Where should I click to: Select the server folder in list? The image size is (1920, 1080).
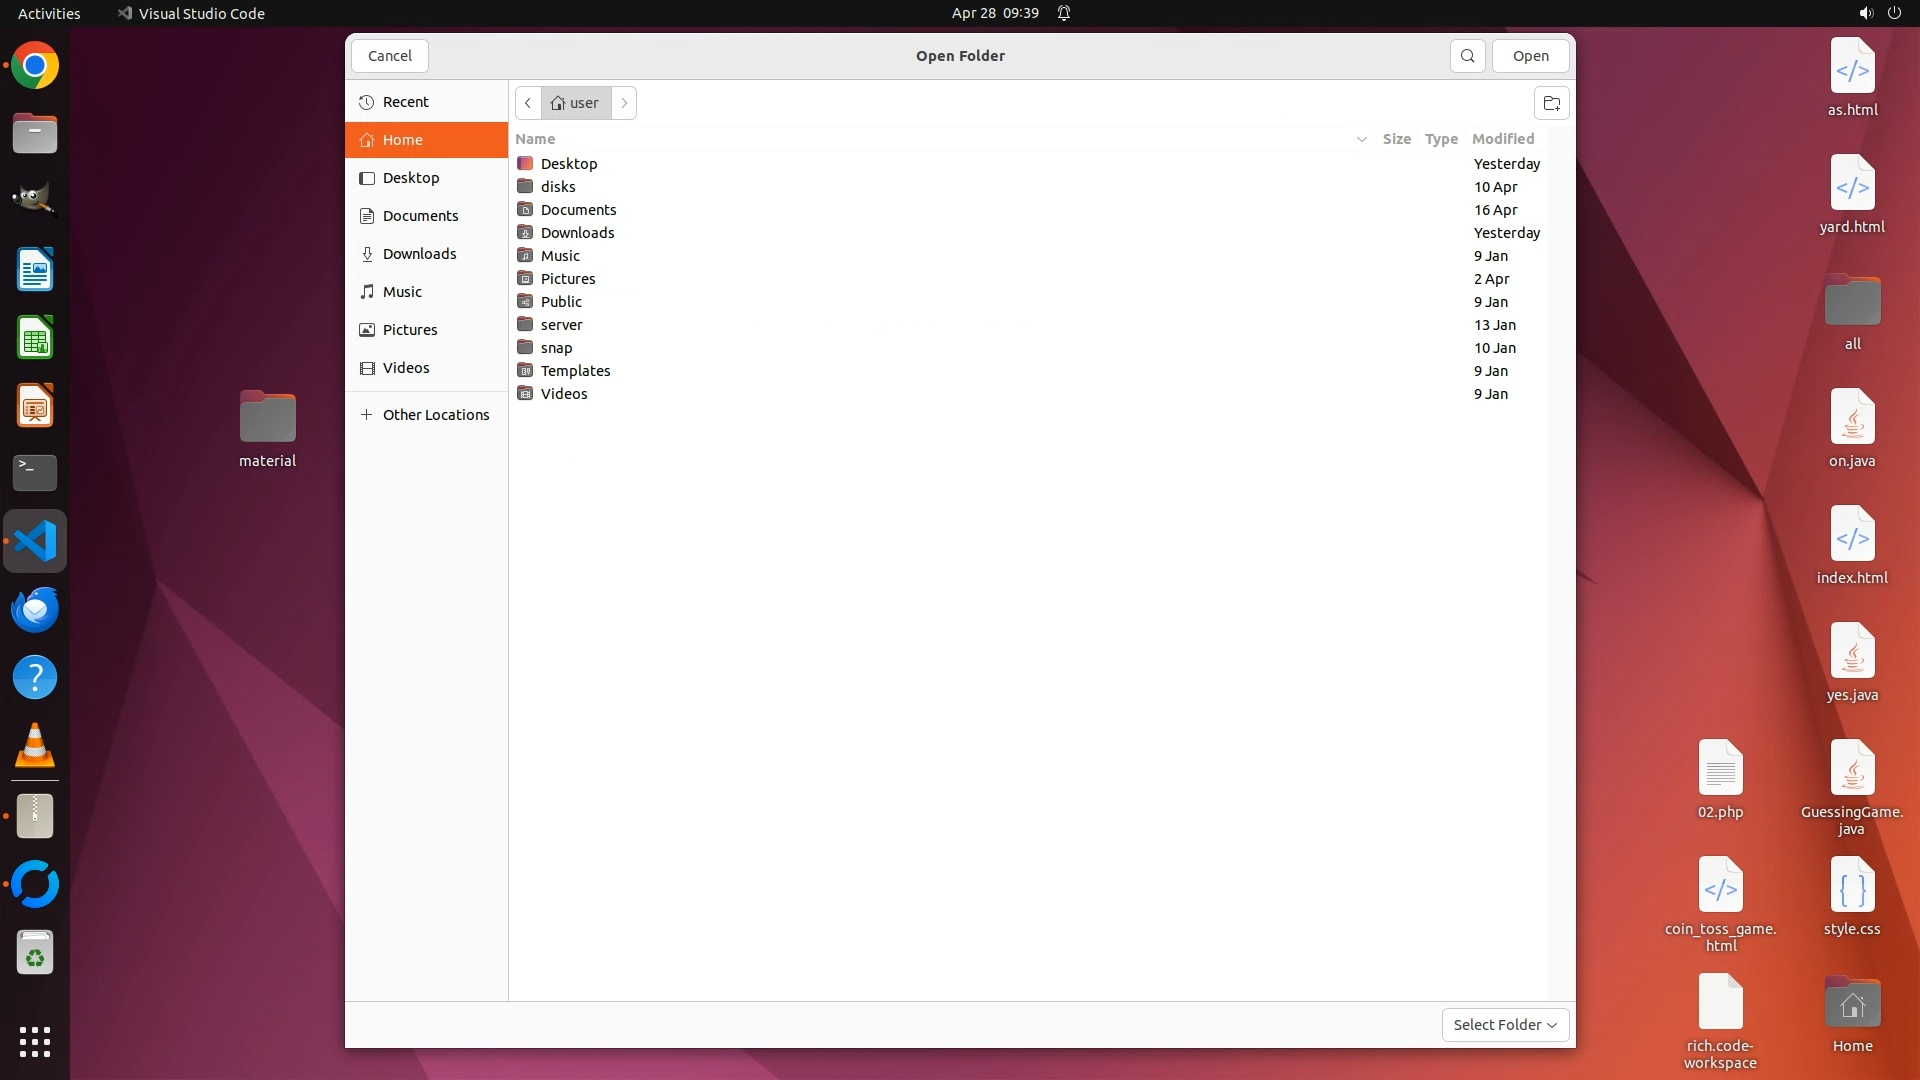pyautogui.click(x=561, y=325)
